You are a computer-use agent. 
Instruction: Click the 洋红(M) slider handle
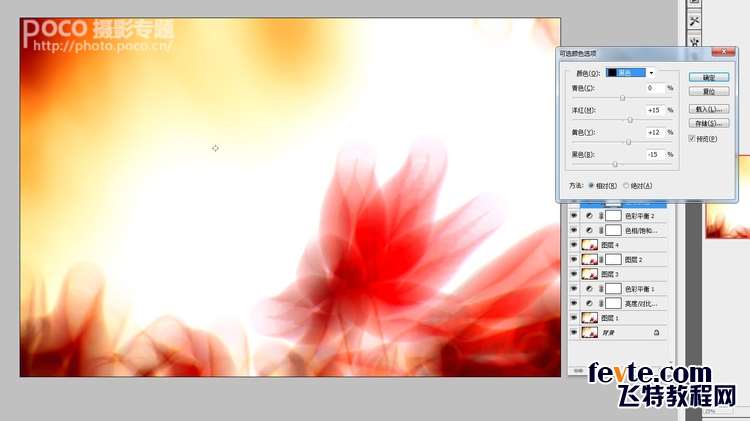tap(630, 120)
